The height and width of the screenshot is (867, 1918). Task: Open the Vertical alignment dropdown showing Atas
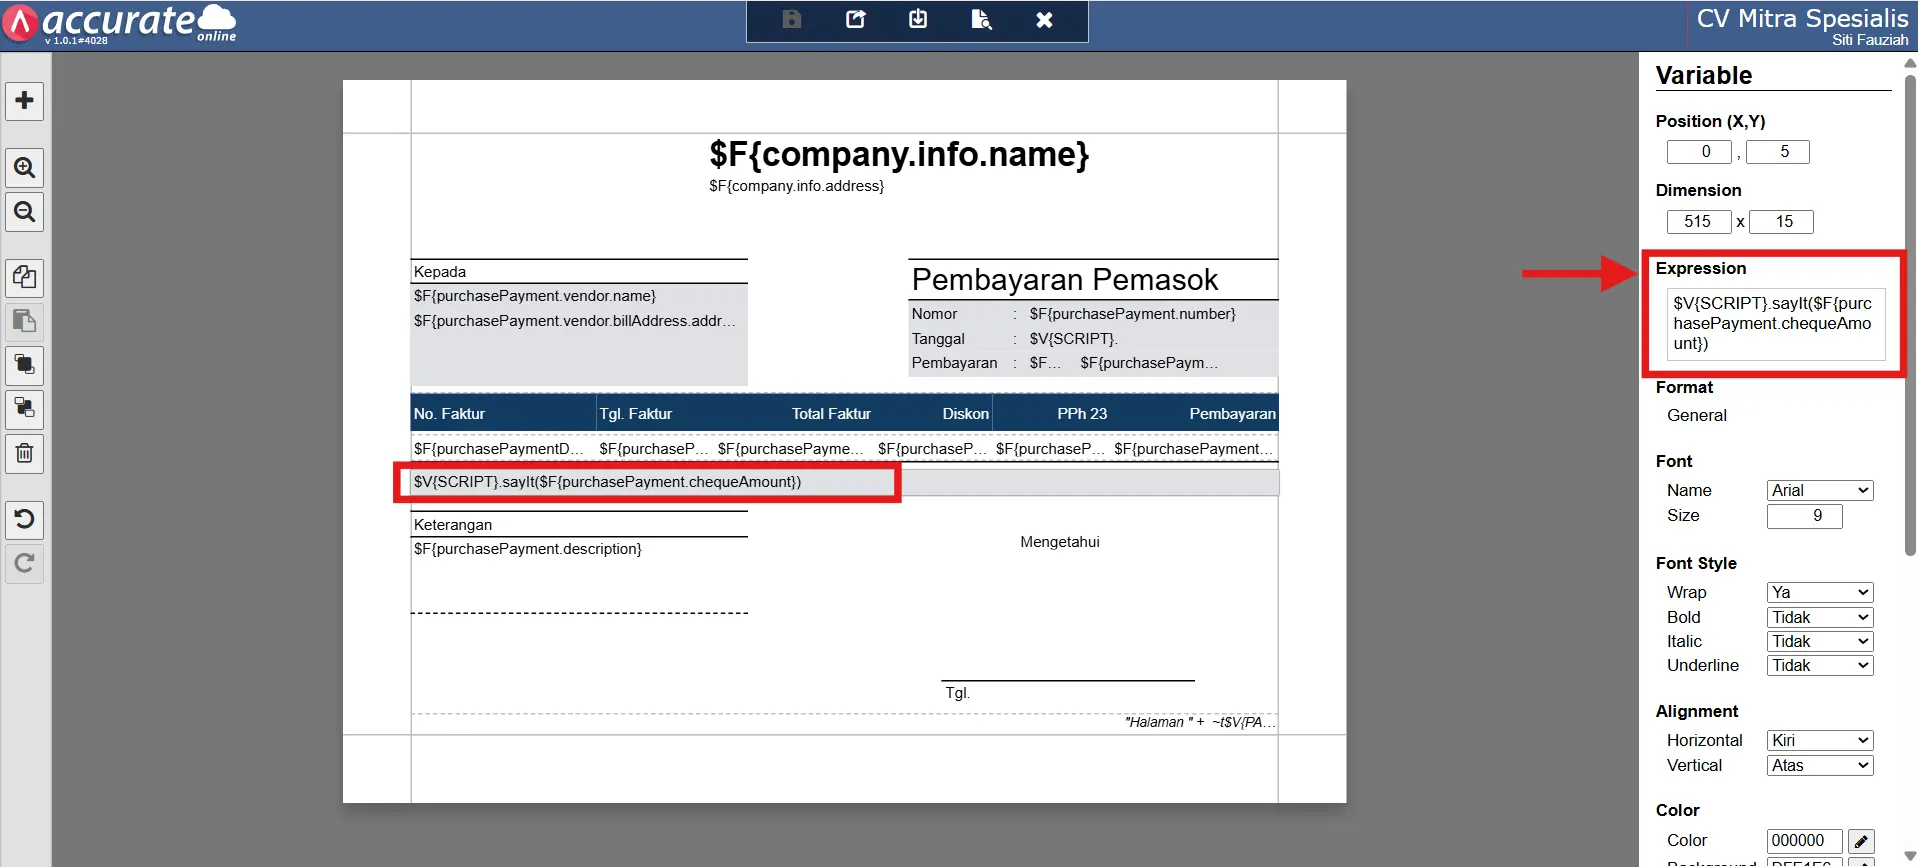point(1819,765)
